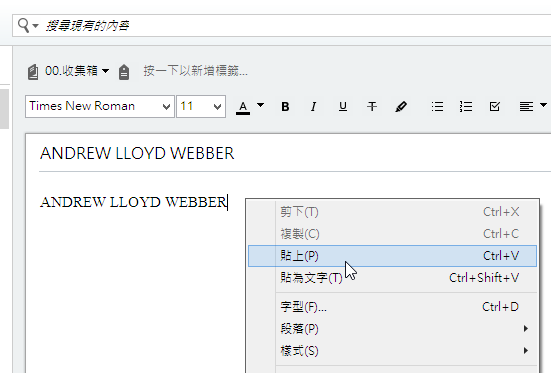Click the note title ANDREW LLOYD WEBBER
This screenshot has height=373, width=551.
click(137, 154)
